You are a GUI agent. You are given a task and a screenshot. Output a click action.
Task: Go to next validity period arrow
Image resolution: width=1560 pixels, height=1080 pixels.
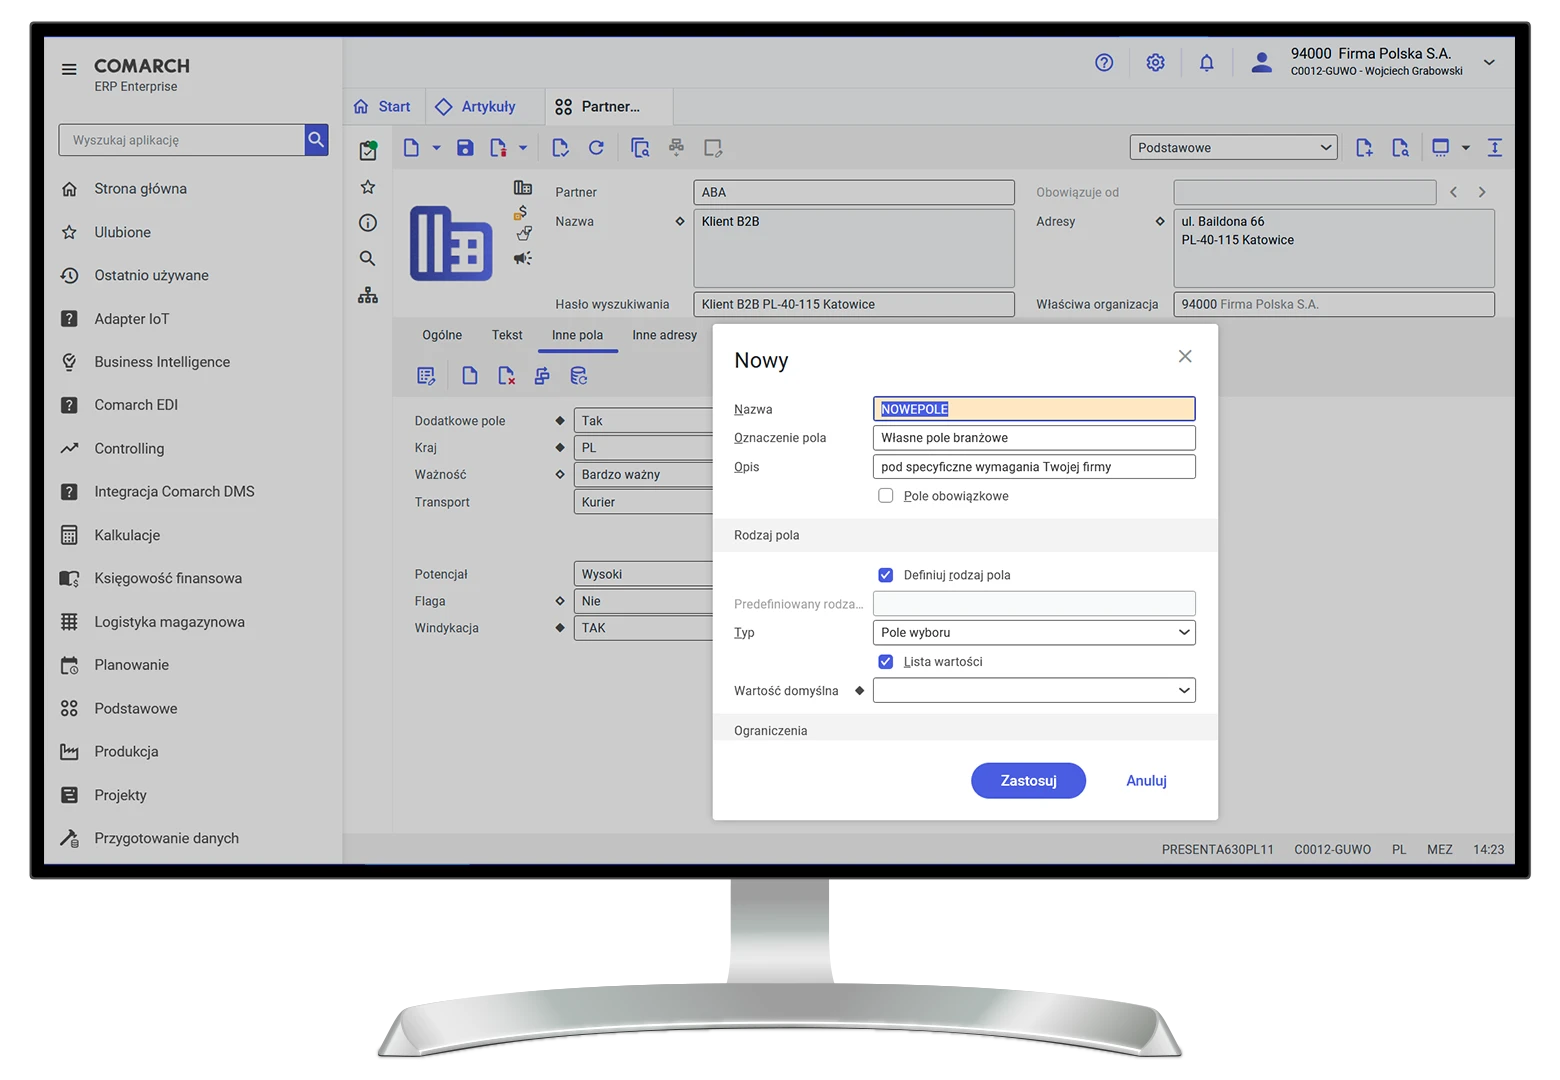point(1482,192)
